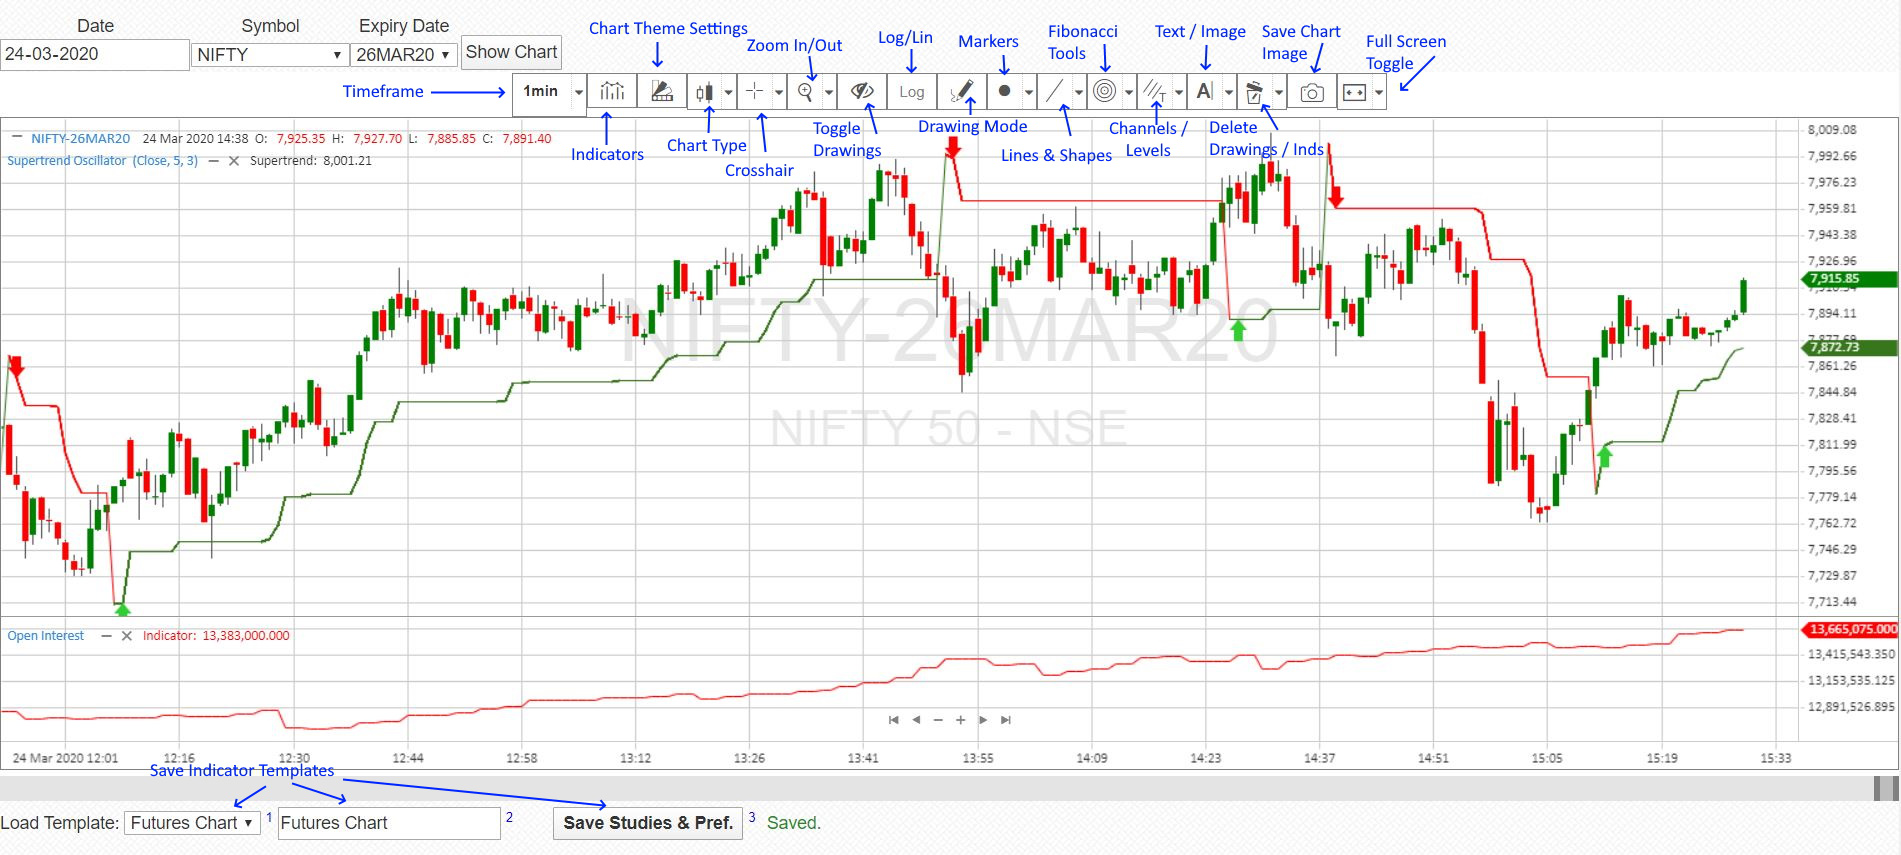
Task: Open Chart Theme Settings icon
Action: pos(662,92)
